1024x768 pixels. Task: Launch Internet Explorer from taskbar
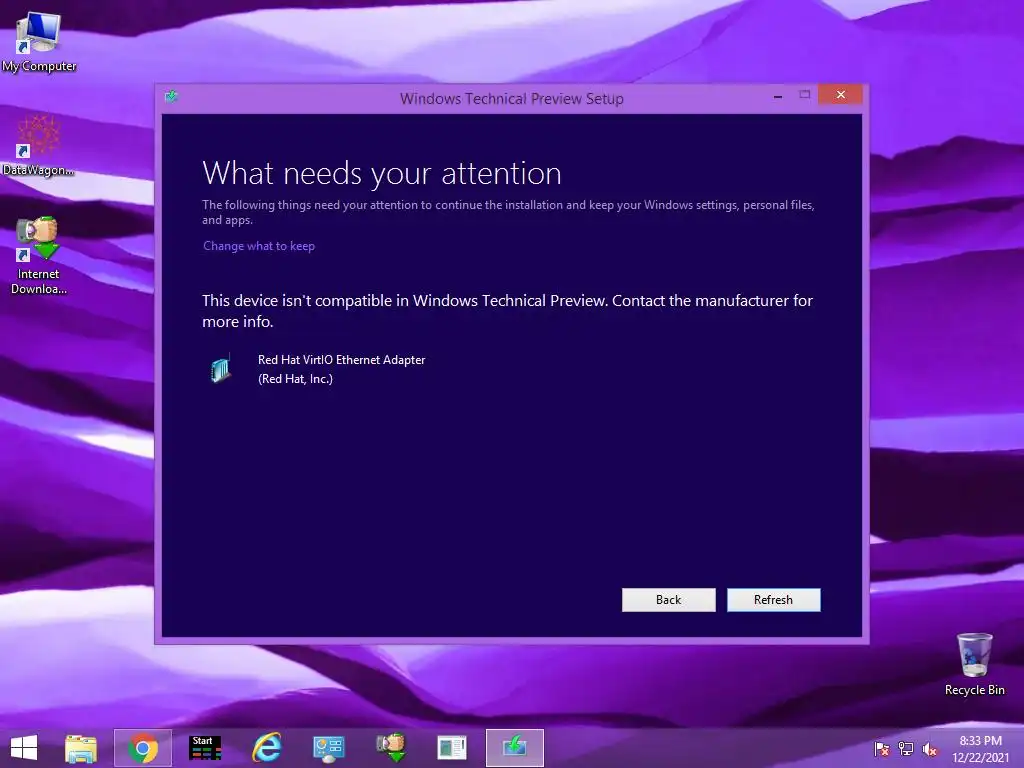pyautogui.click(x=266, y=748)
